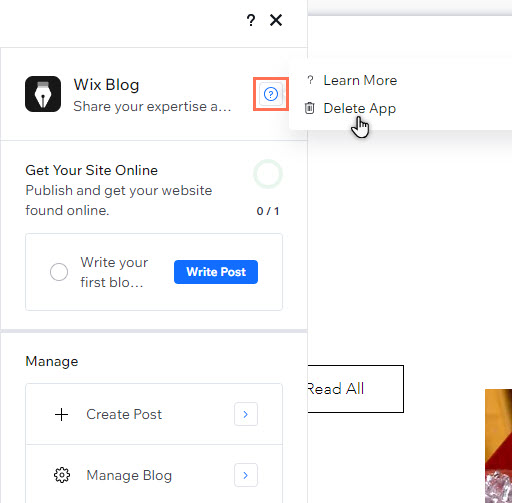Screen dimensions: 512x503
Task: Click the Read All button on the page
Action: point(356,389)
